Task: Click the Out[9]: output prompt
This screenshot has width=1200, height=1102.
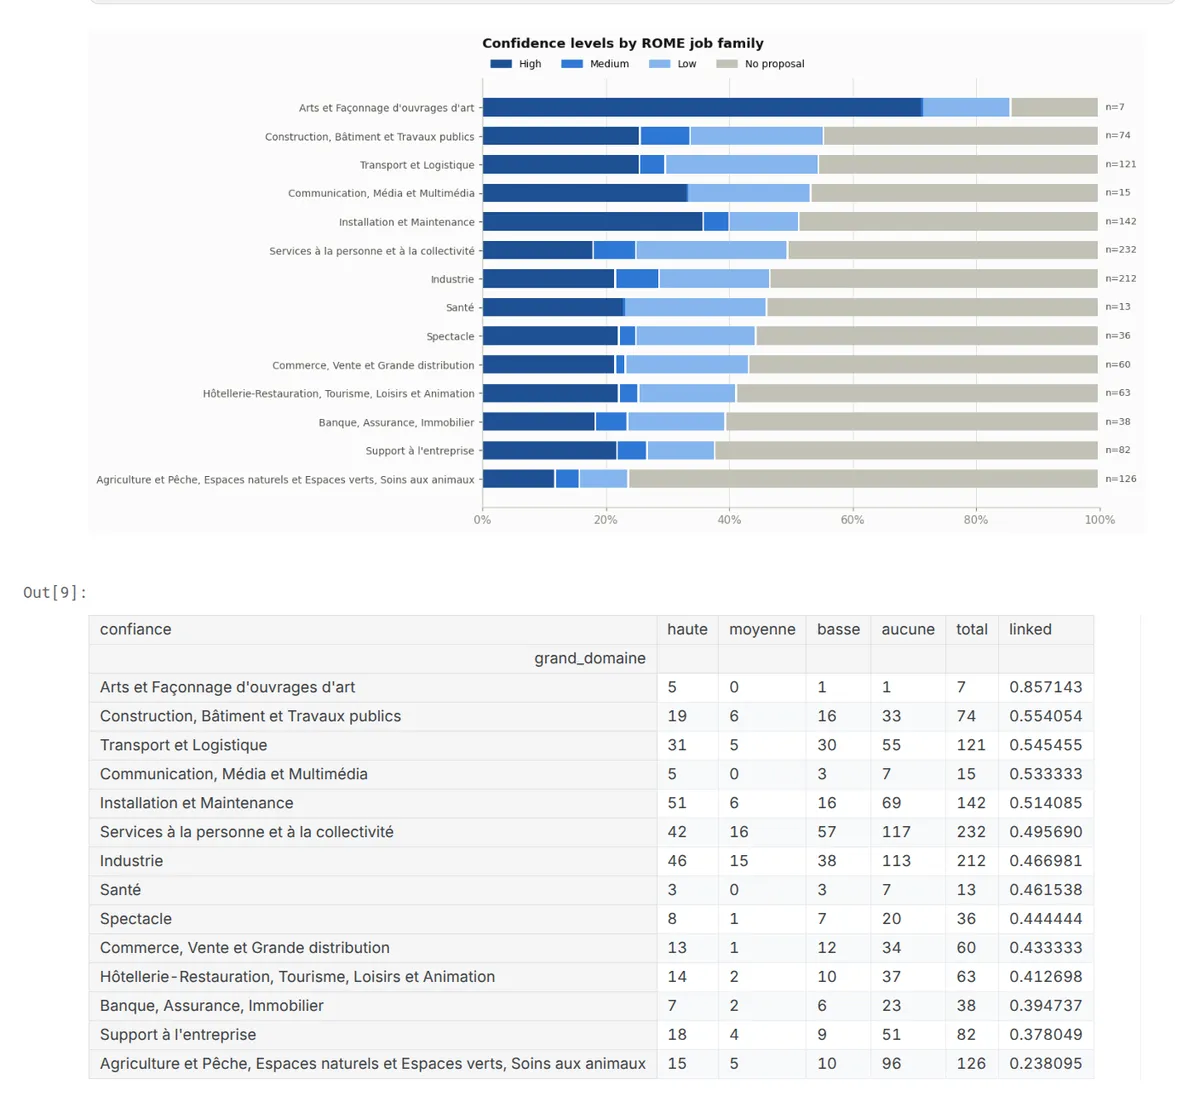Action: point(55,593)
